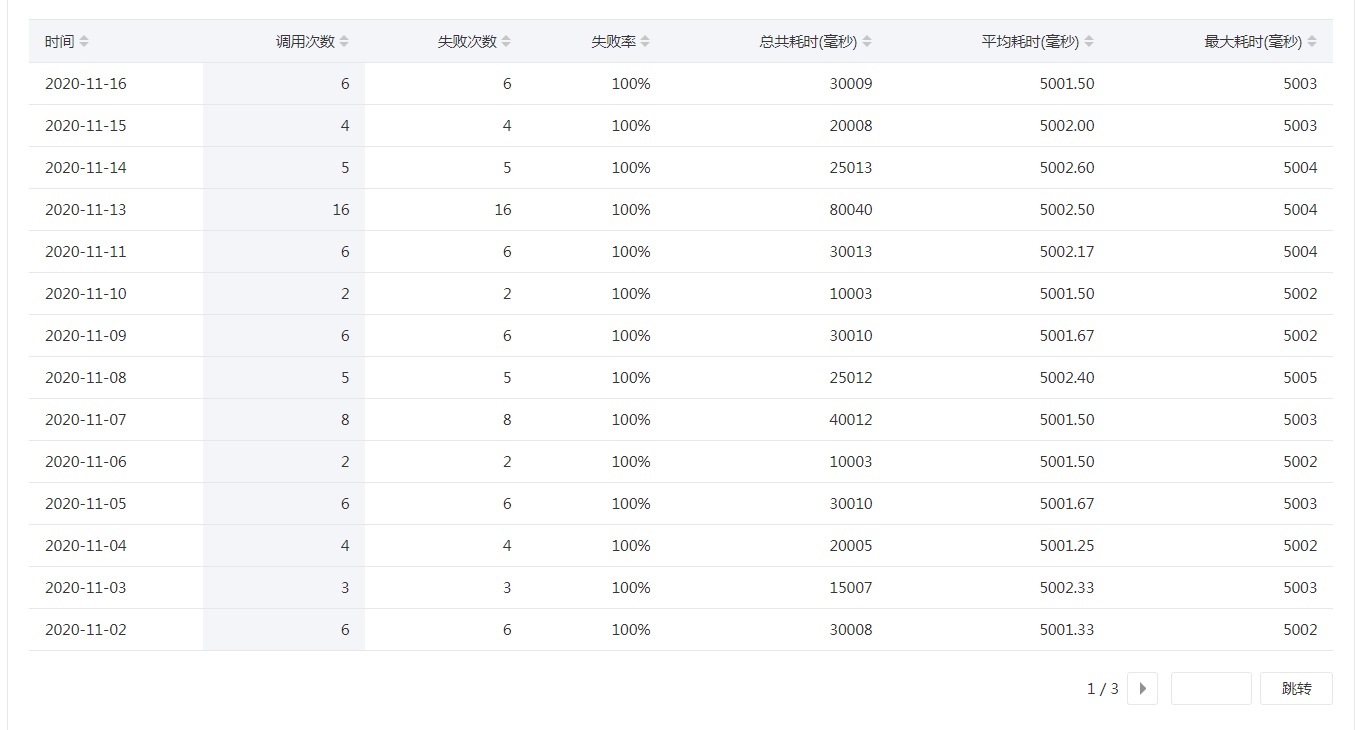
Task: Click total time value 20008
Action: point(851,126)
